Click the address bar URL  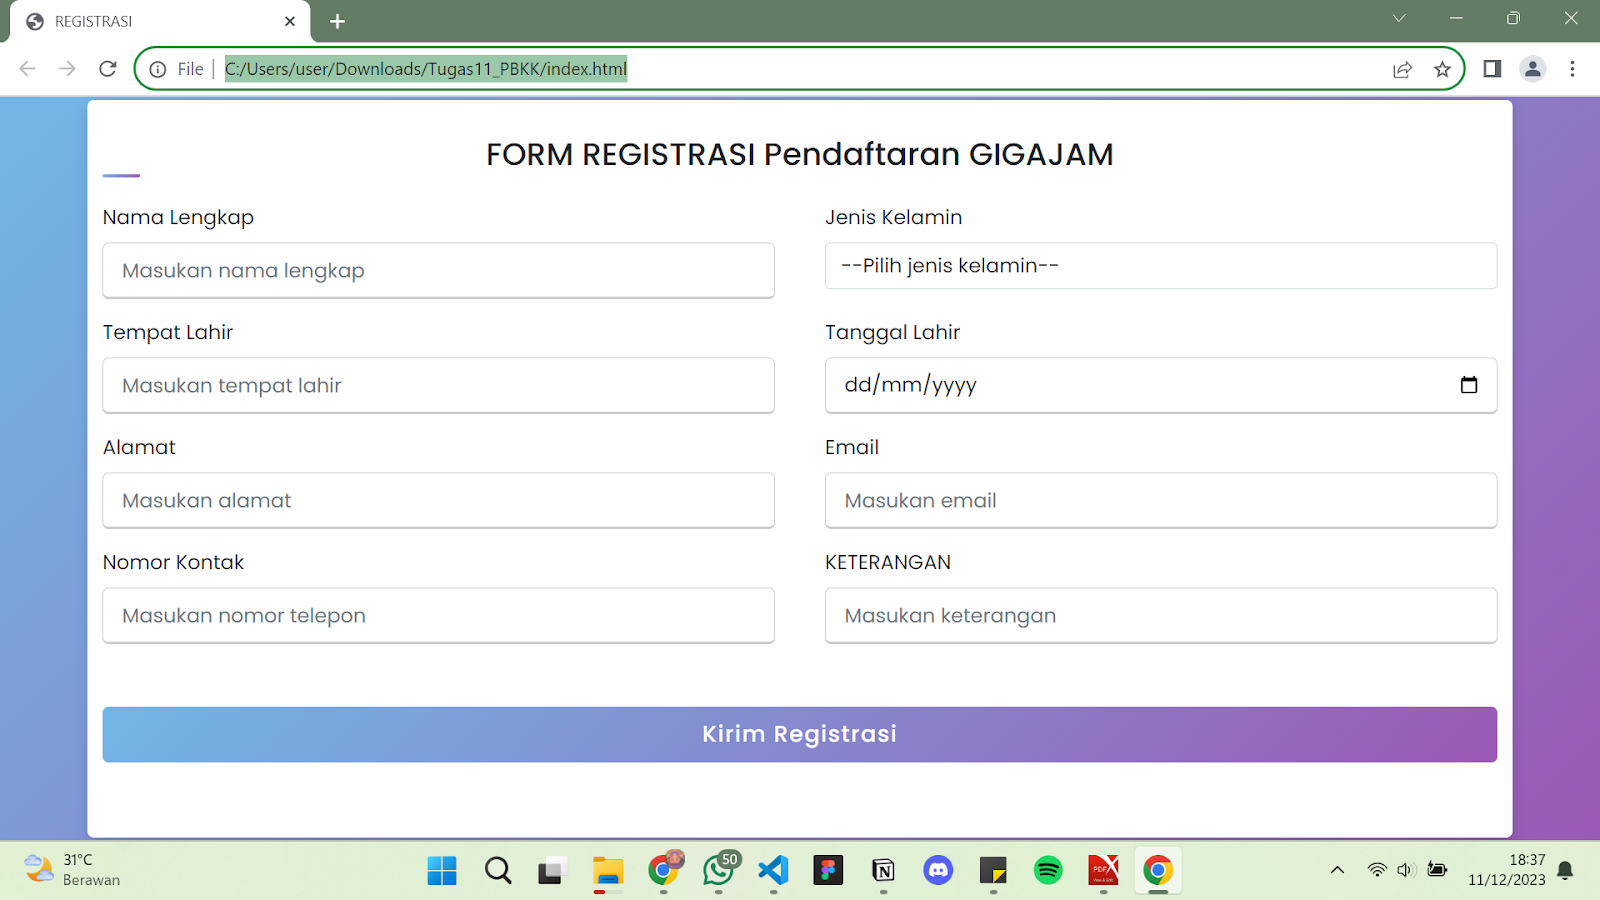[x=426, y=69]
